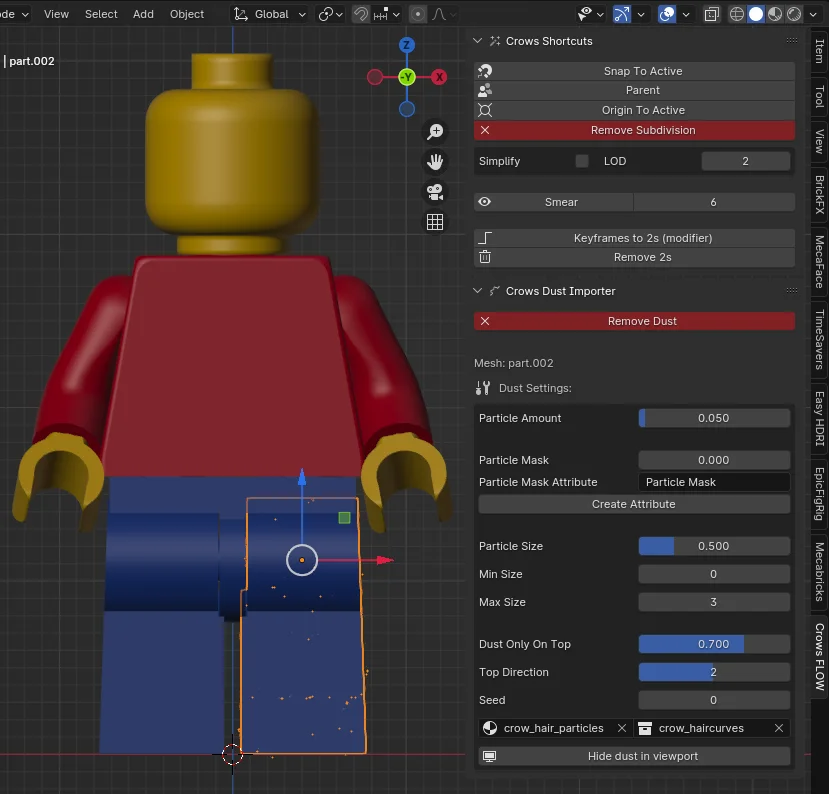Toggle X-ray view in the viewport header
This screenshot has width=829, height=794.
coord(714,14)
